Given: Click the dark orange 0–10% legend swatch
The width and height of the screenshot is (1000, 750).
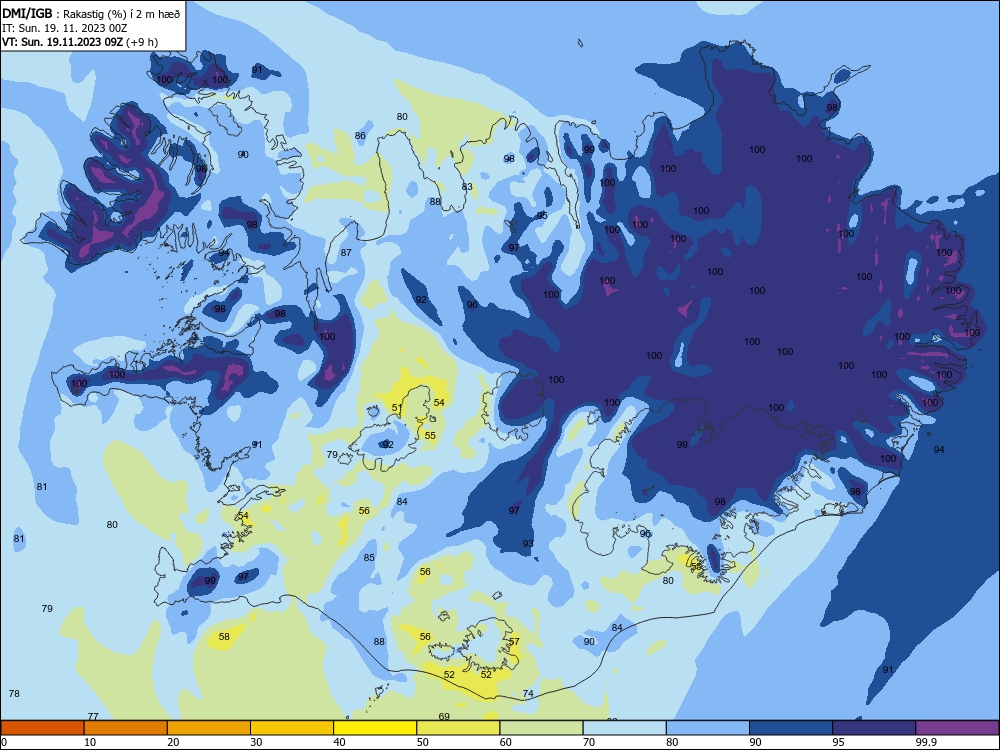Looking at the screenshot, I should tap(42, 728).
